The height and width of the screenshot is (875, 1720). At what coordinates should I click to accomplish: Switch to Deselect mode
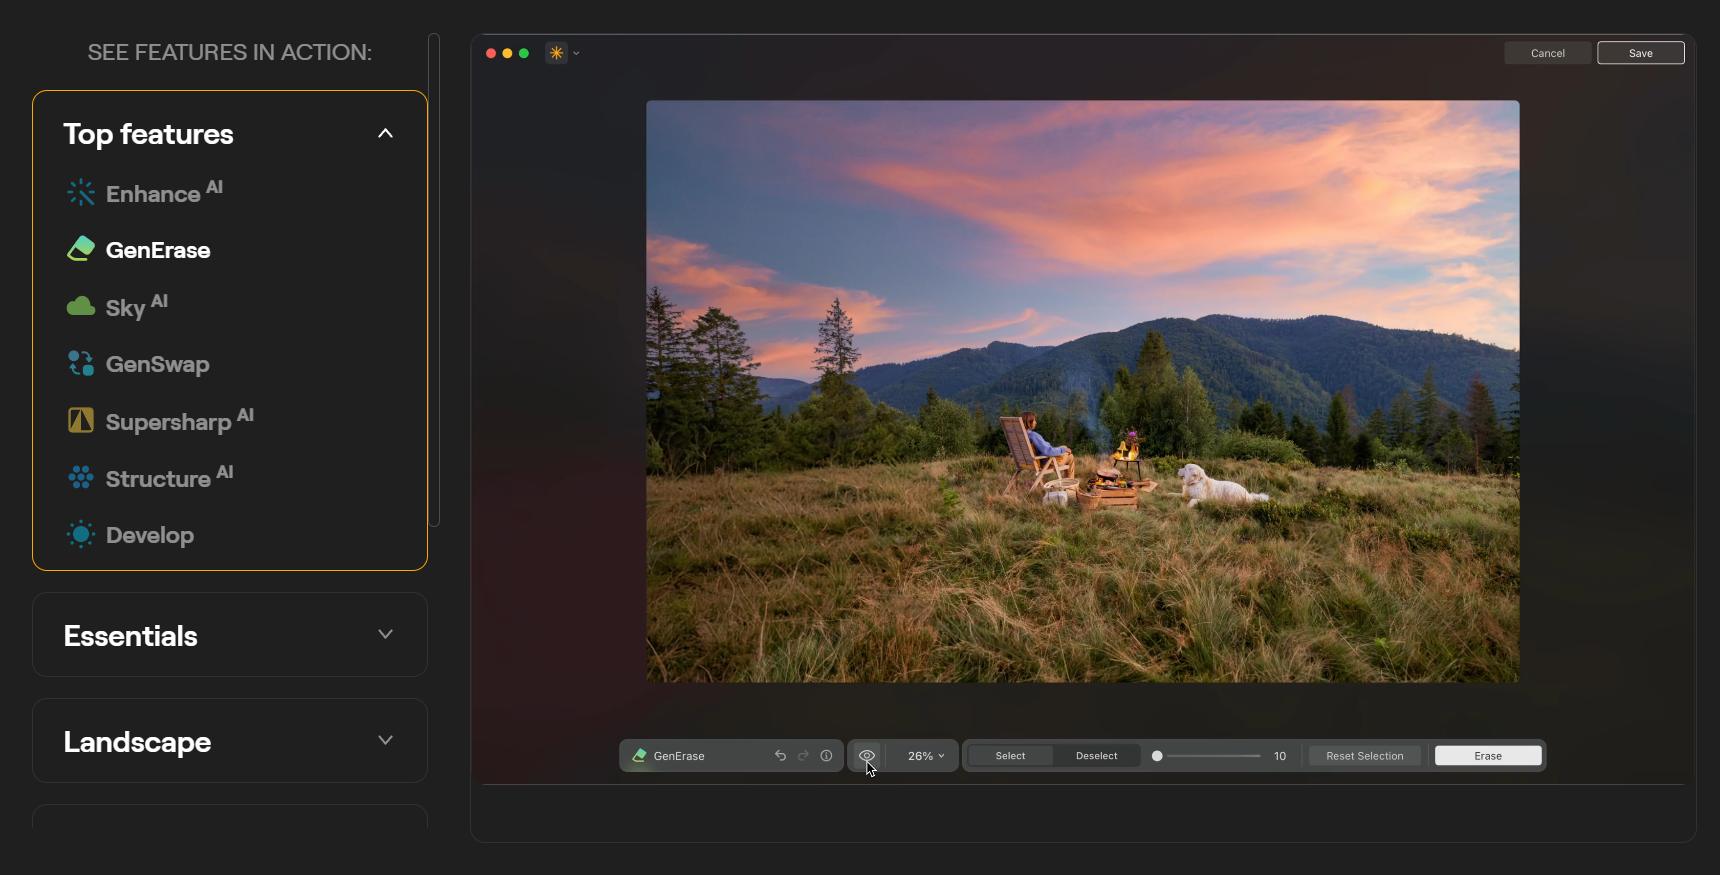point(1097,756)
